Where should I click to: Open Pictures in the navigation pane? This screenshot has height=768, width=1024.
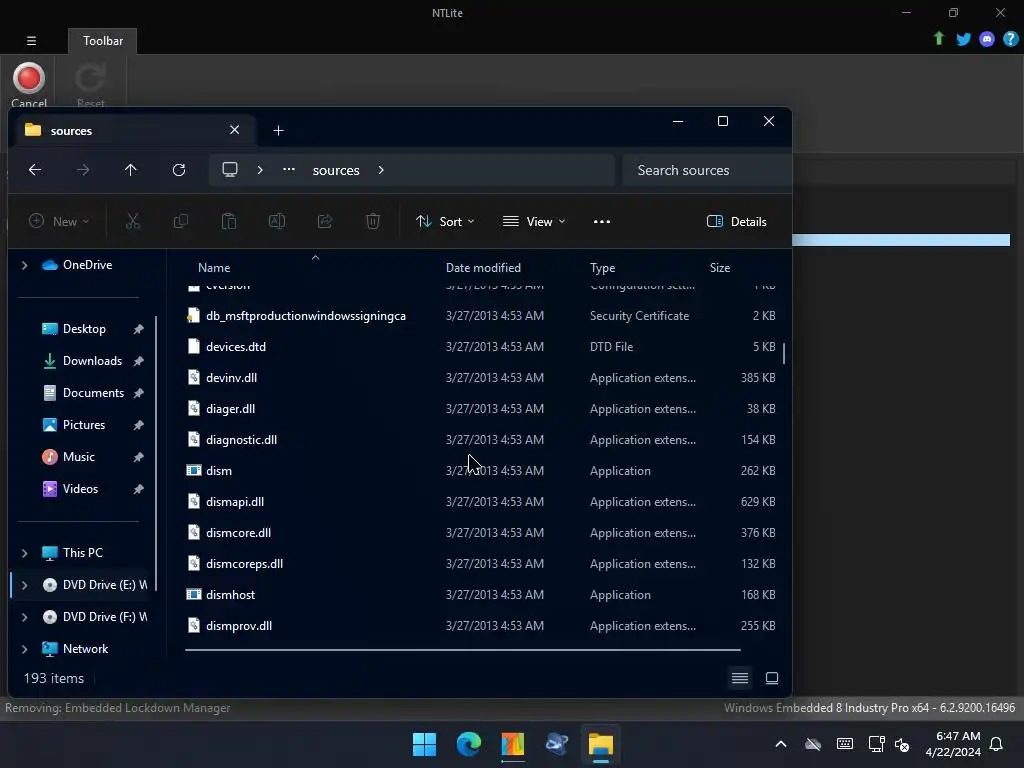[x=83, y=425]
